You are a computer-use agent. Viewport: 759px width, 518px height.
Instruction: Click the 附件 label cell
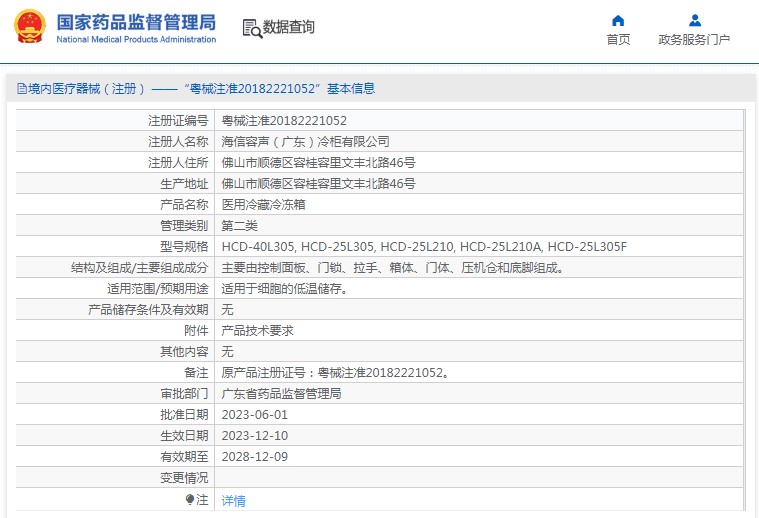point(115,331)
